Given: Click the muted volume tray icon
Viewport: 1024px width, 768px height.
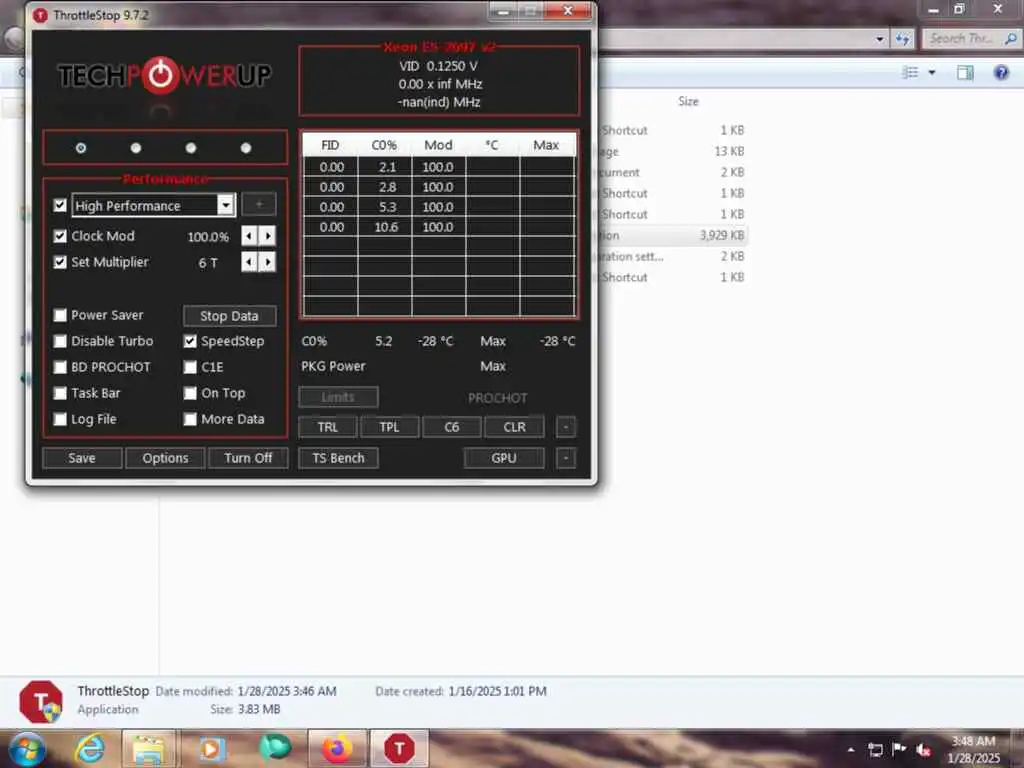Looking at the screenshot, I should click(924, 750).
